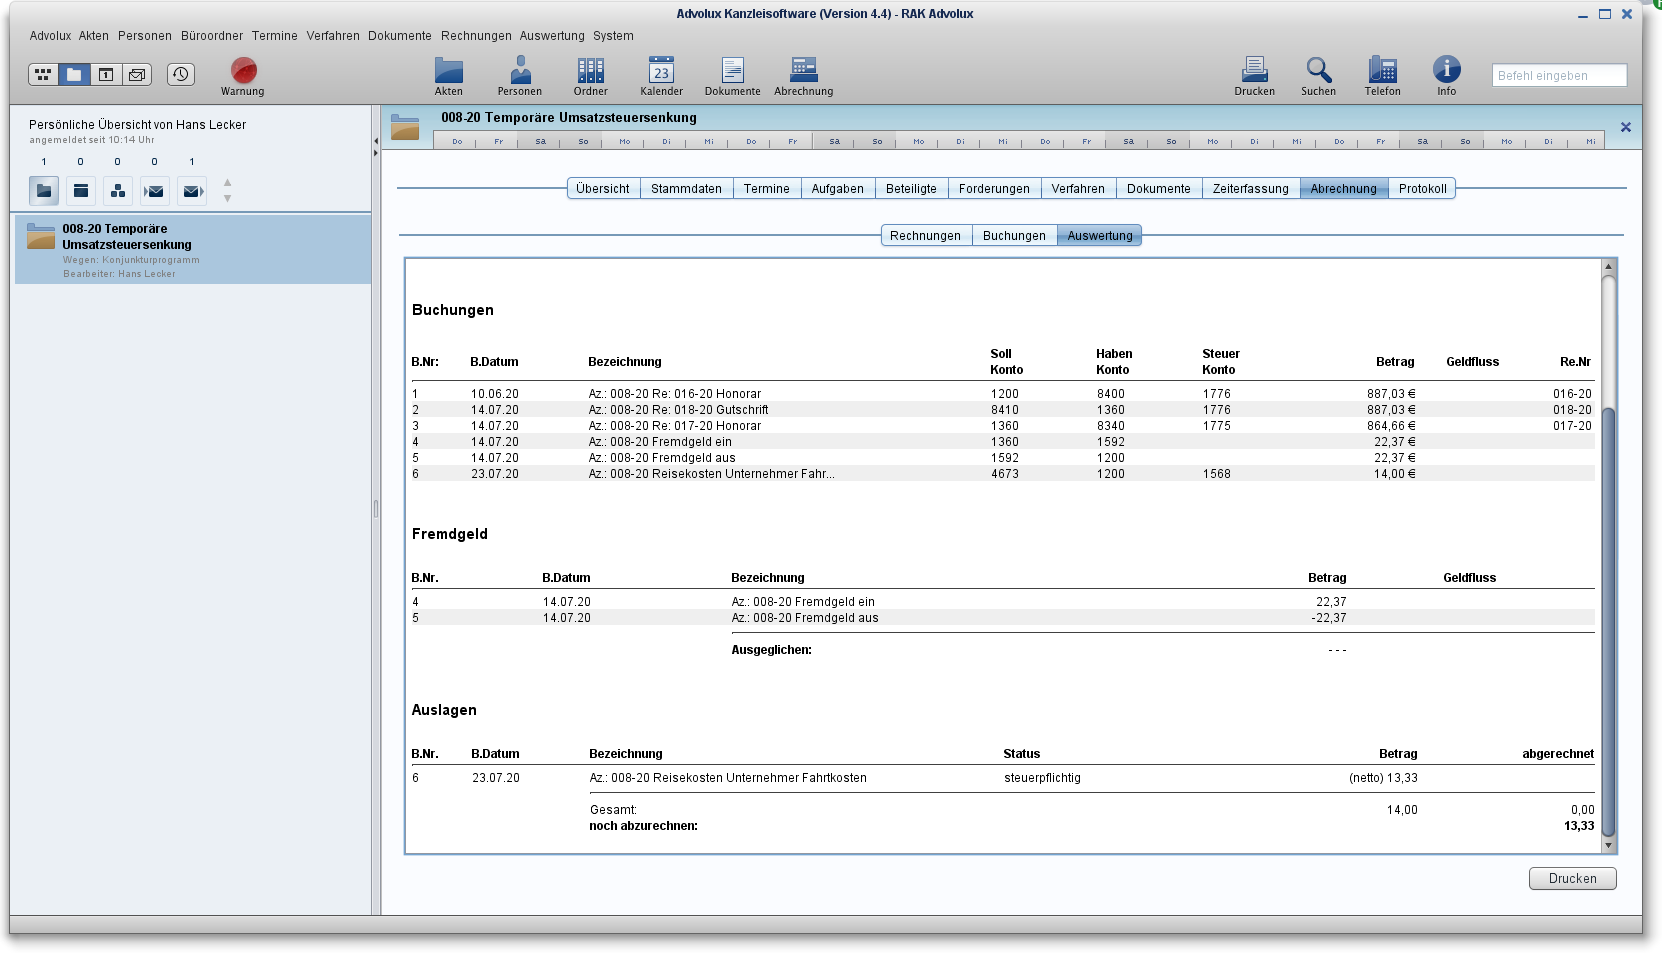This screenshot has height=953, width=1662.
Task: Switch to the calendar view toggle
Action: coord(105,74)
